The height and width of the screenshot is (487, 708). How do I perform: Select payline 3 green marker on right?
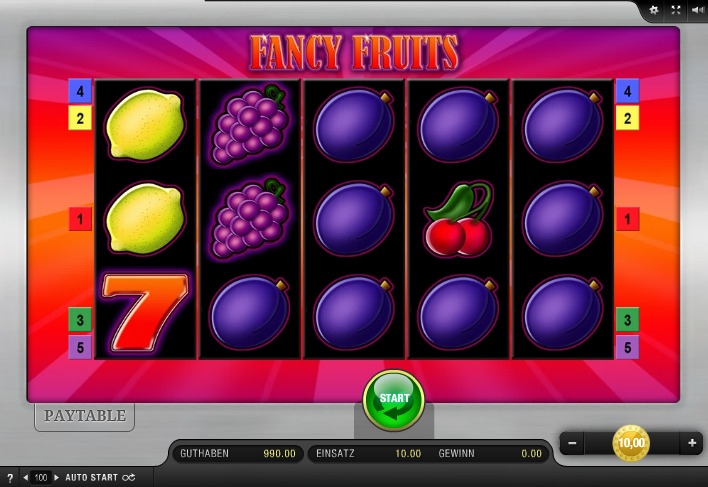pos(628,320)
